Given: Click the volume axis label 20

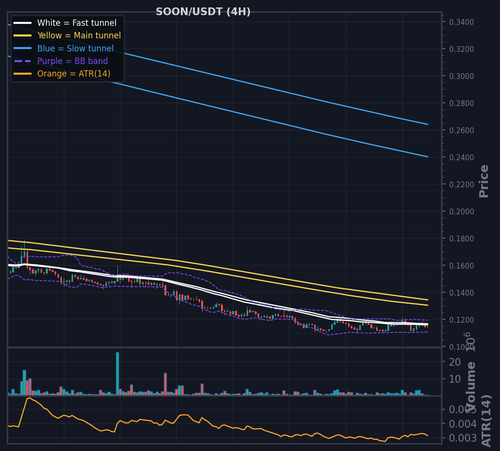Looking at the screenshot, I should [x=455, y=362].
